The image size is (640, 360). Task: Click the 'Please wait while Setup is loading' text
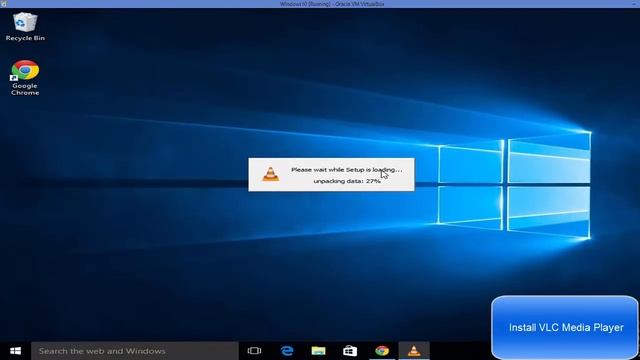click(347, 169)
